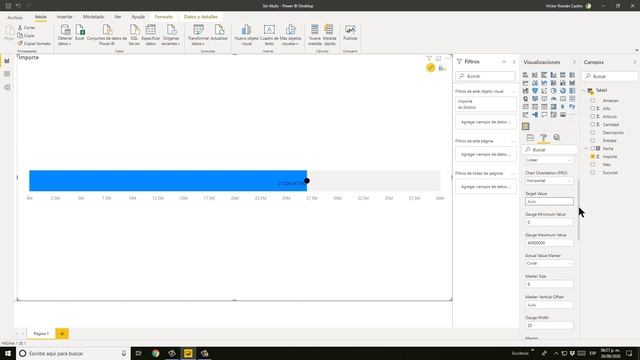Collapse the Campos pane chevron
Screen dimensions: 640x360
tap(635, 62)
